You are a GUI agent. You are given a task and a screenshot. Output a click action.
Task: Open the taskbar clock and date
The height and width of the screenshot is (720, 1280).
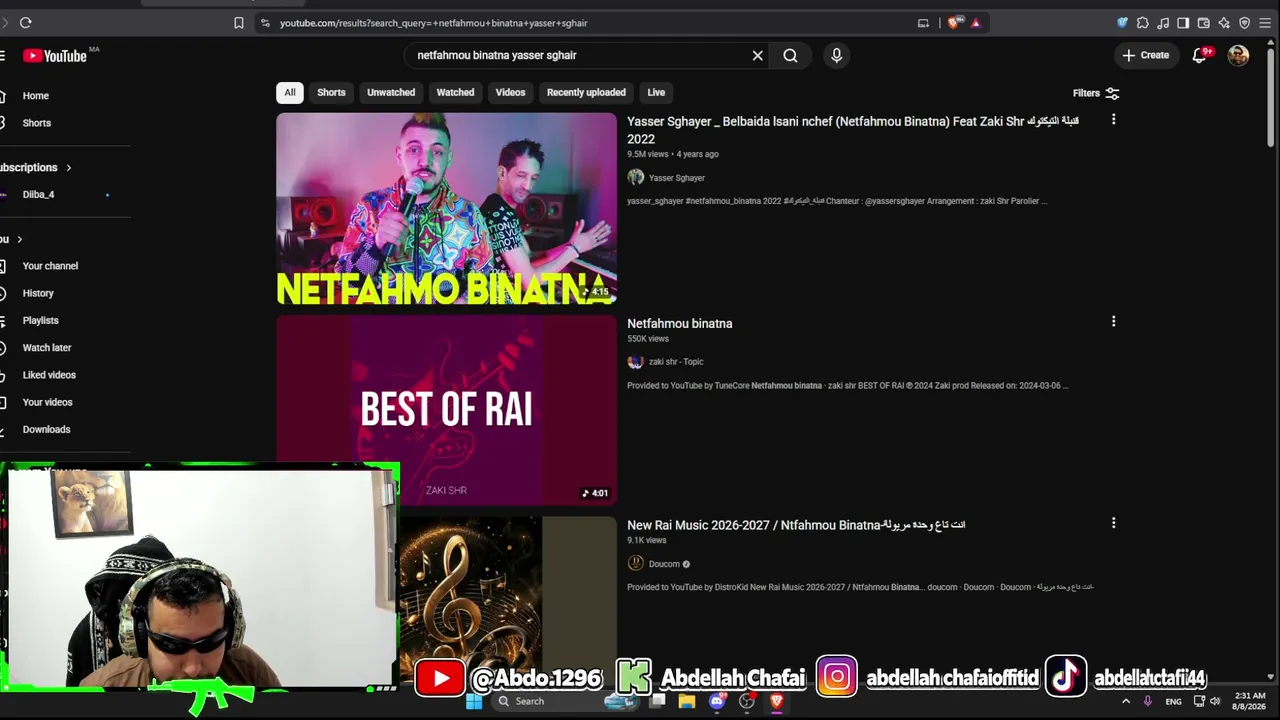1249,701
